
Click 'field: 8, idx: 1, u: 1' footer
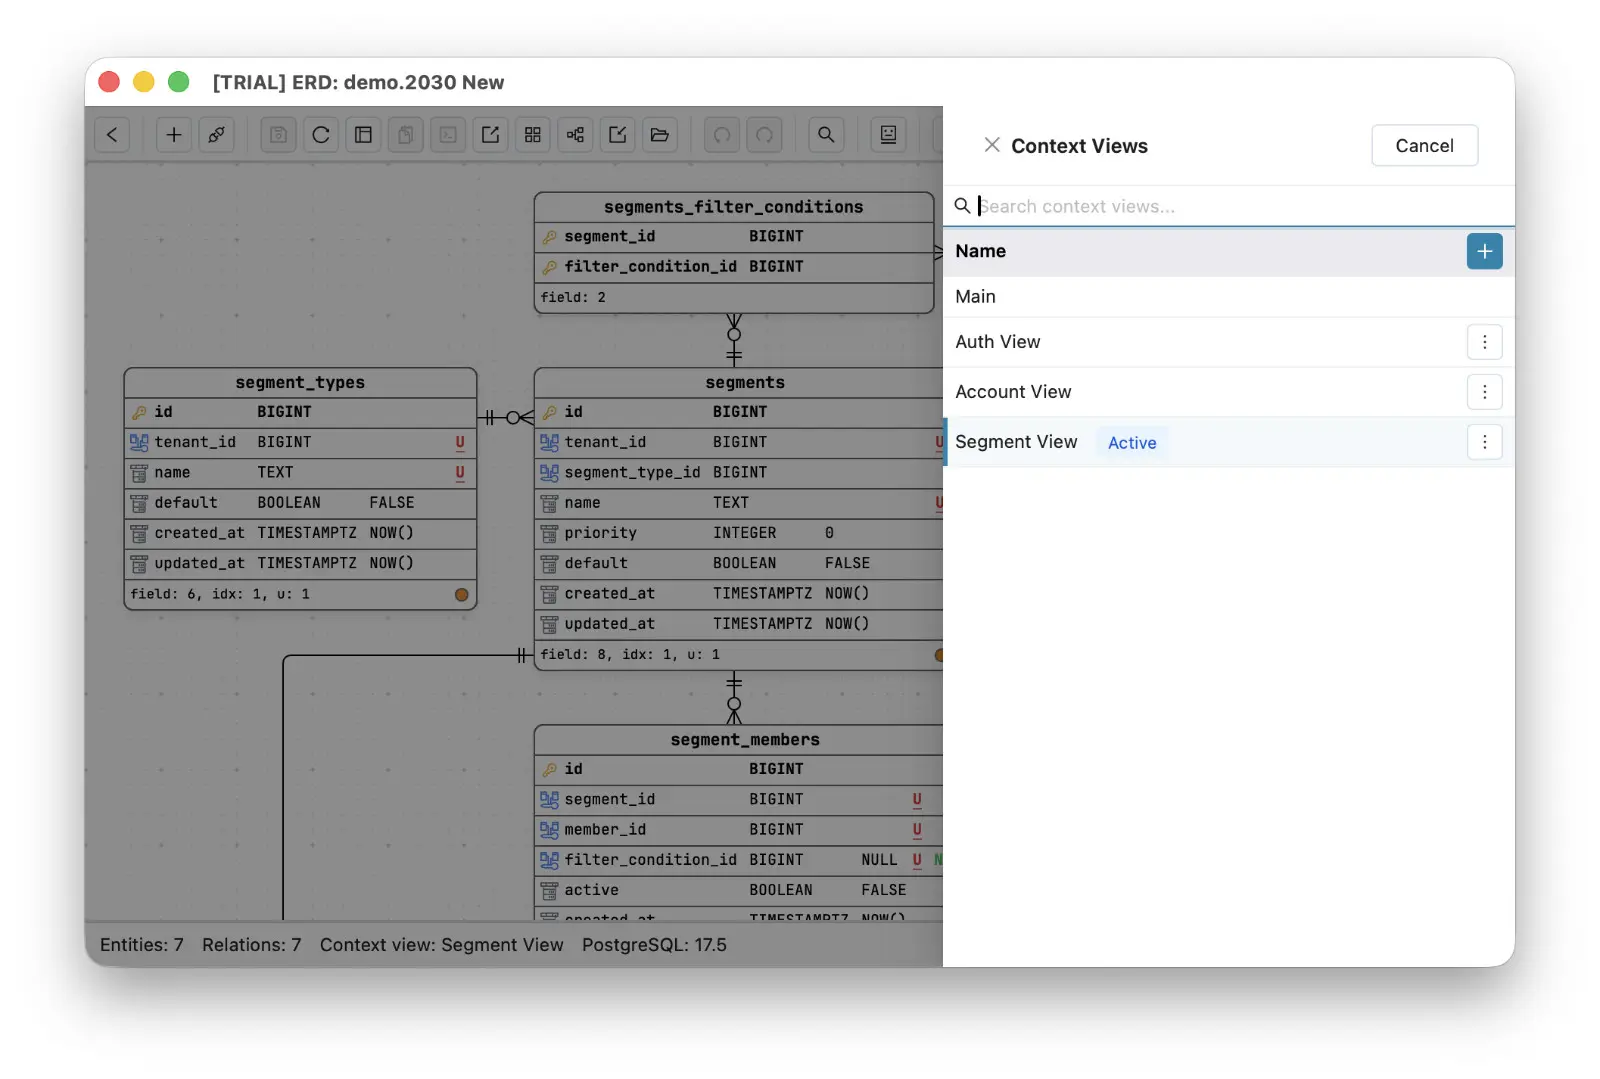[x=630, y=655]
